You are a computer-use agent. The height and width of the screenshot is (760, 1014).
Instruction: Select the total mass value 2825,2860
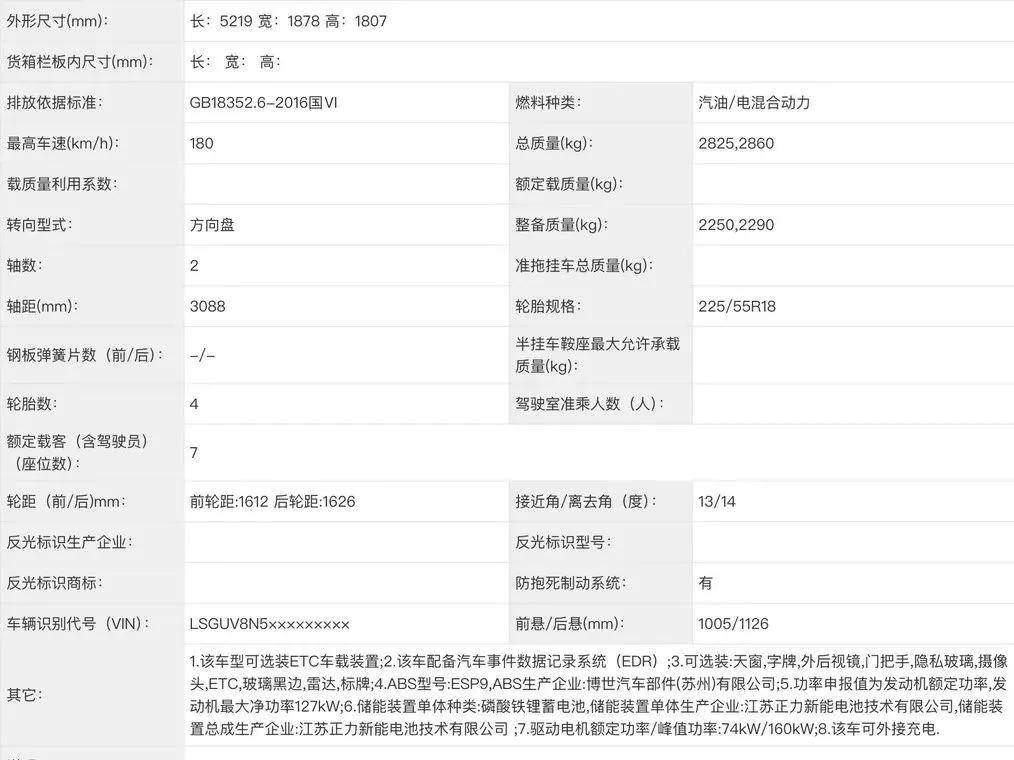point(736,143)
